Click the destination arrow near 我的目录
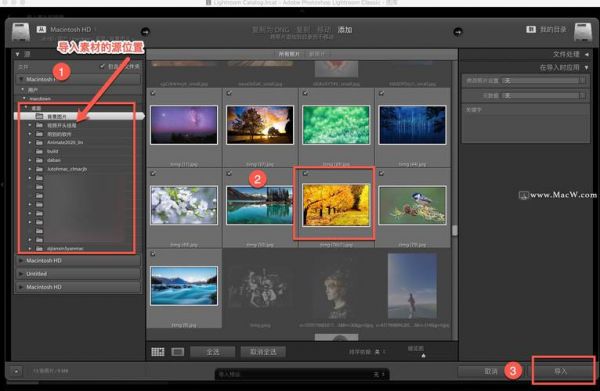Screen dimensions: 600x391 [458, 32]
